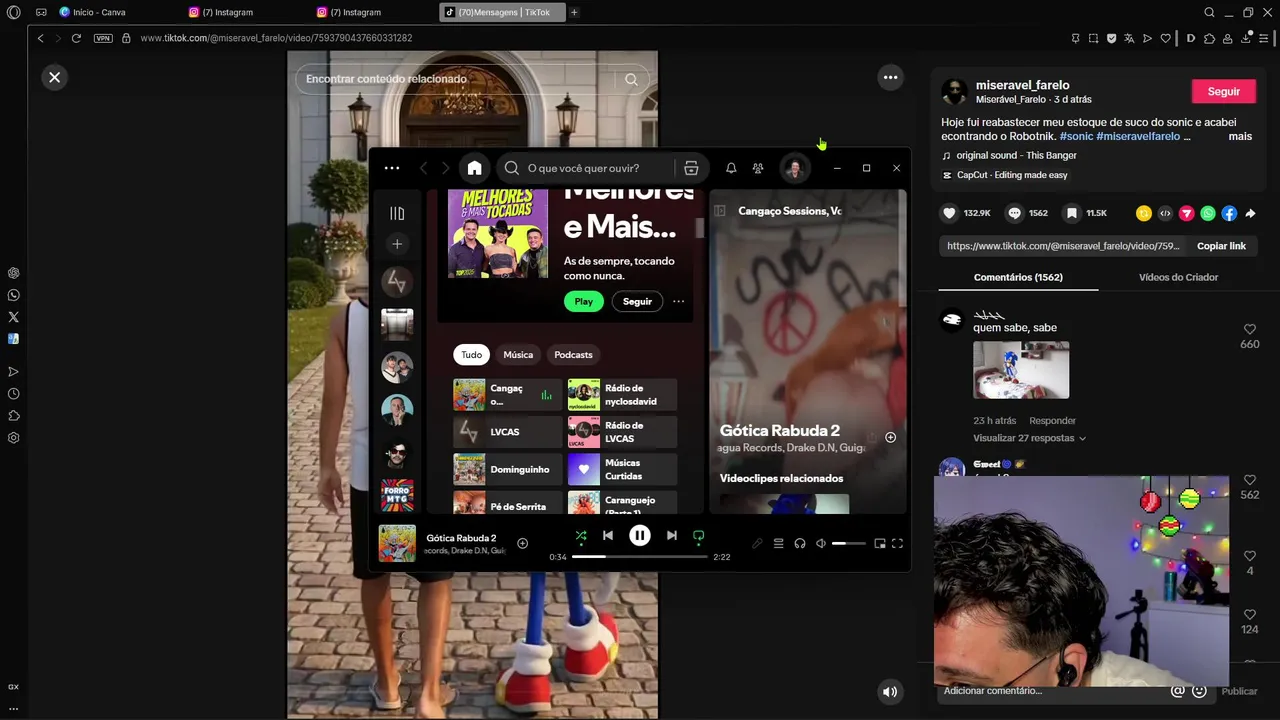Seek in the Spotify song progress bar
Image resolution: width=1280 pixels, height=720 pixels.
pyautogui.click(x=640, y=556)
